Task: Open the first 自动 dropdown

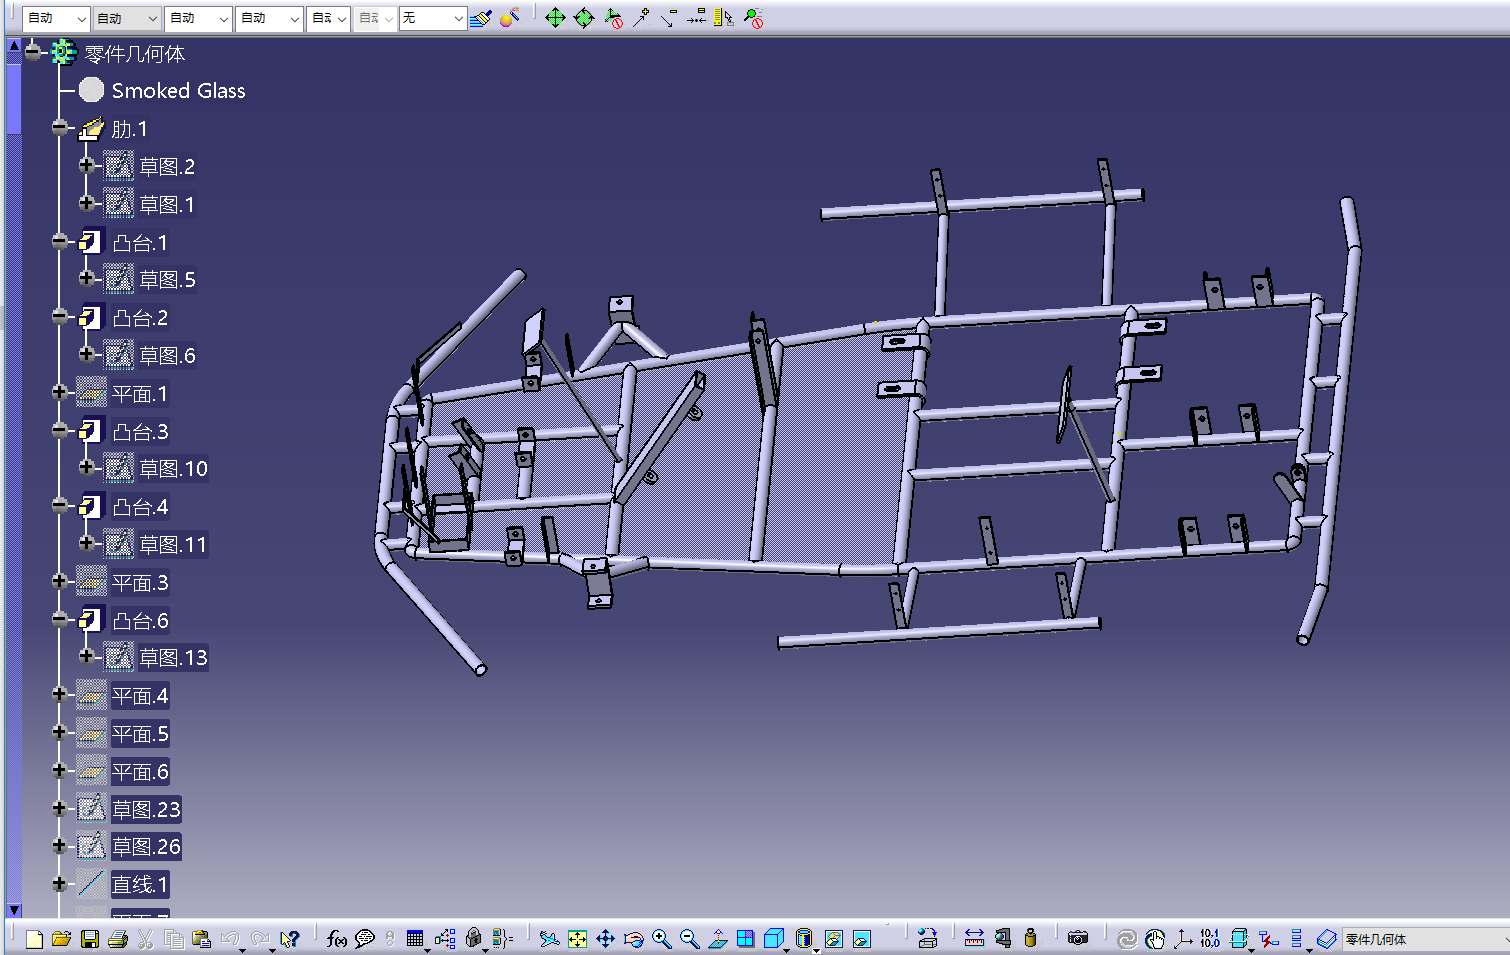Action: 56,18
